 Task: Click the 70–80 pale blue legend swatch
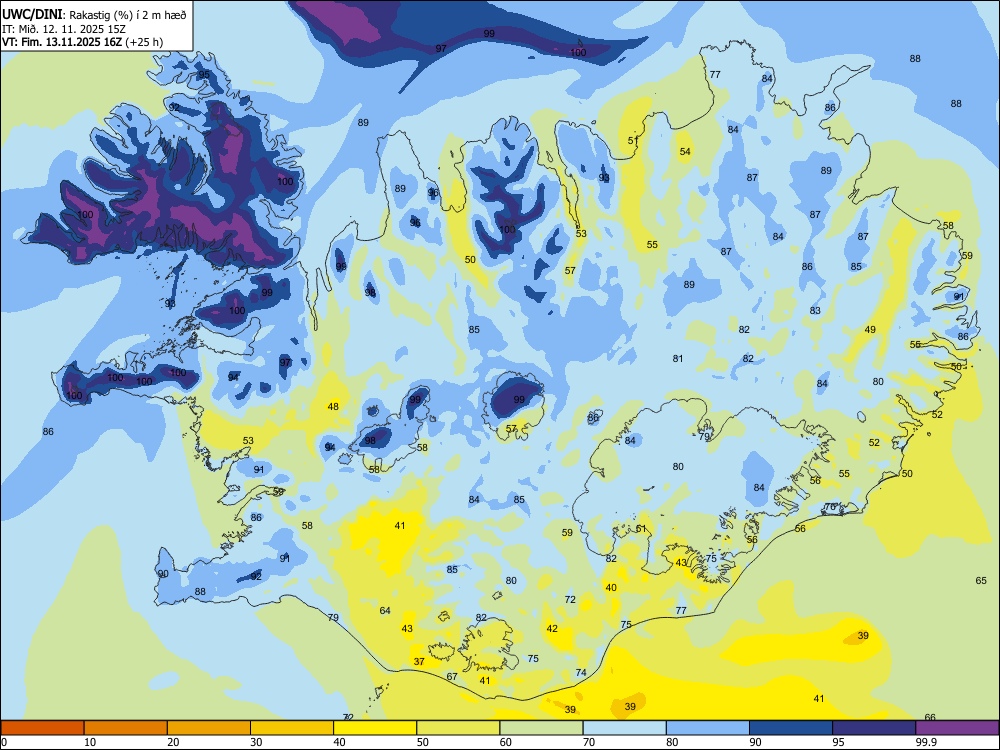625,728
